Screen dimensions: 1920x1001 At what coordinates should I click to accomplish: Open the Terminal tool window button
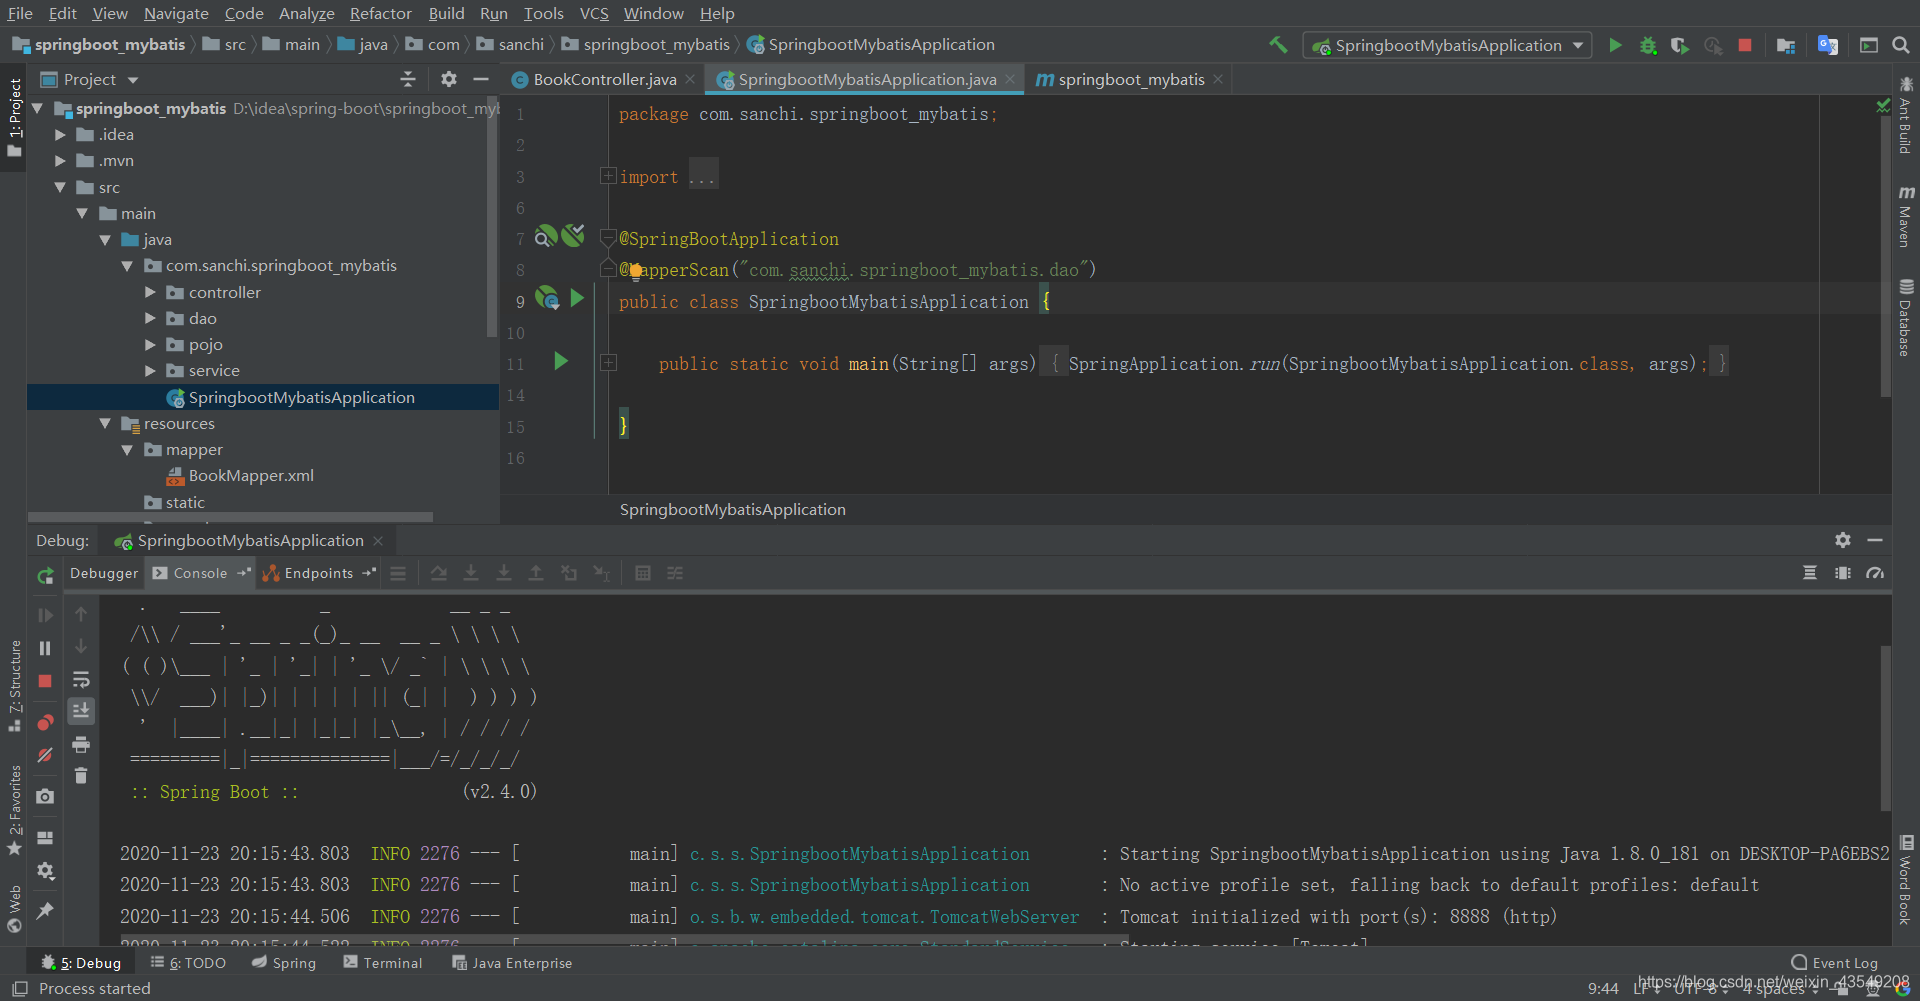[383, 963]
